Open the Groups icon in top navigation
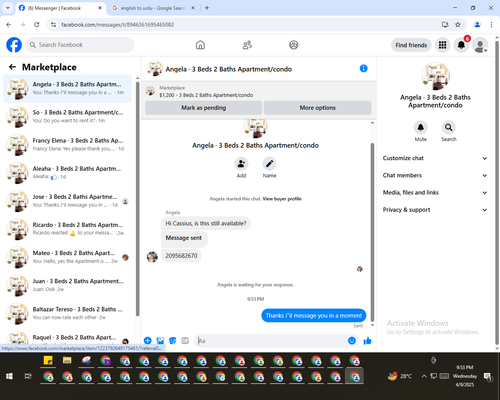 (294, 45)
